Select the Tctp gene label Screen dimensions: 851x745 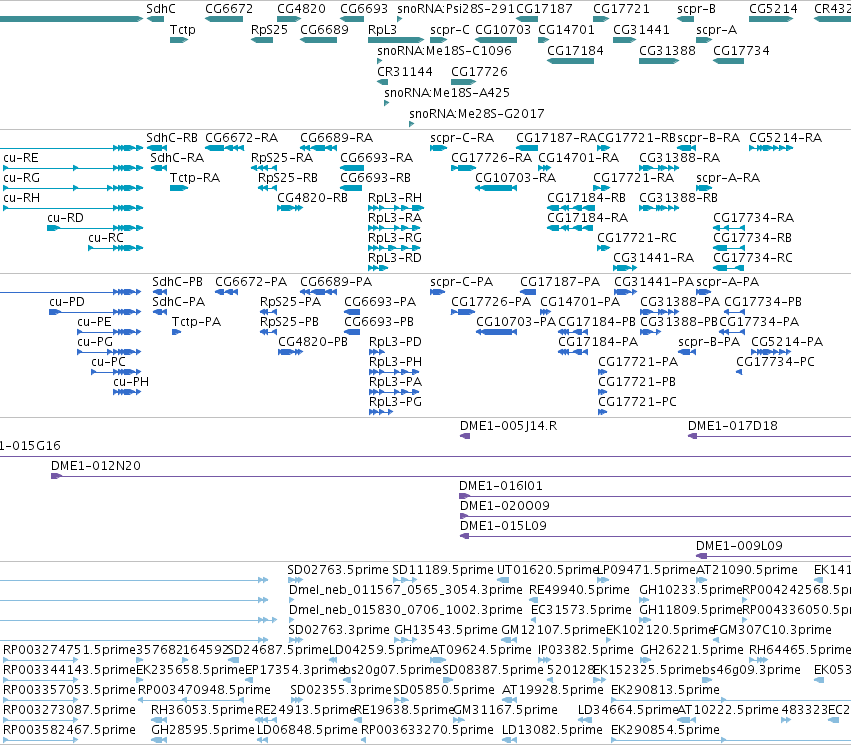click(182, 30)
